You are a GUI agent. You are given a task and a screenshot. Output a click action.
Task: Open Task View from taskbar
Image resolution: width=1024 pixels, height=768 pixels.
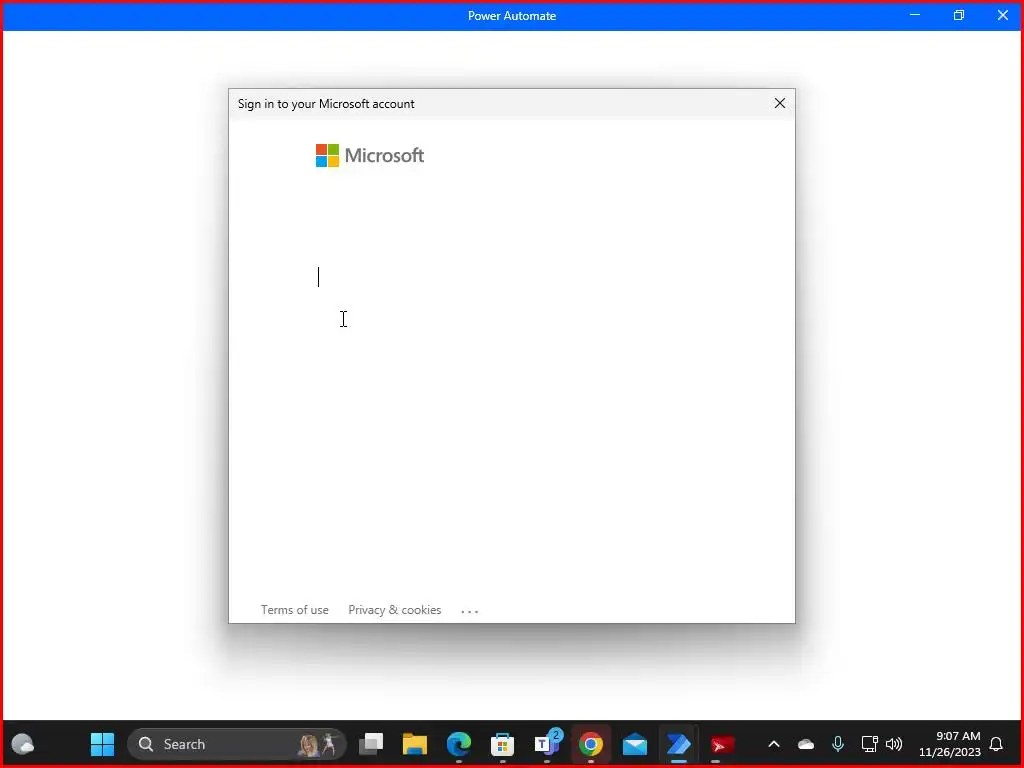pos(371,744)
